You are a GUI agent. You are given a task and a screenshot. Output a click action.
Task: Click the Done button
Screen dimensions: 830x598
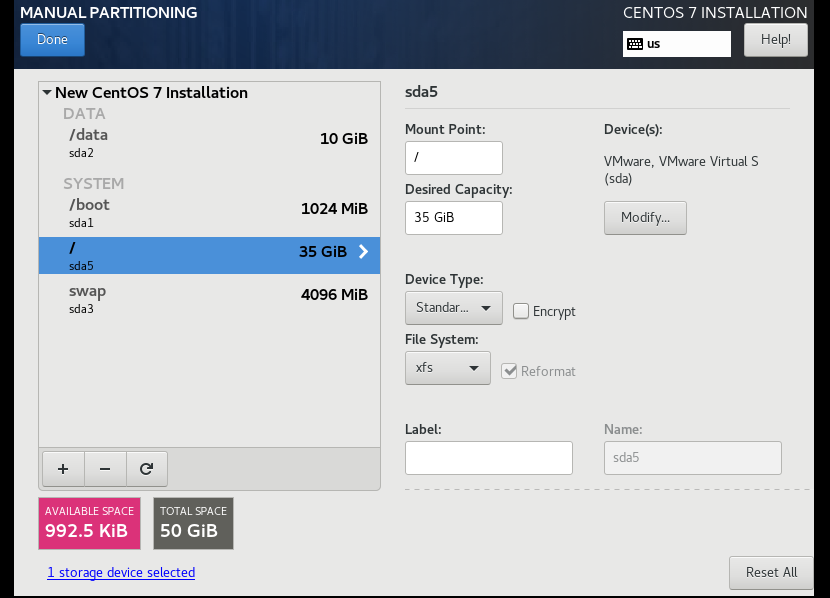(52, 40)
